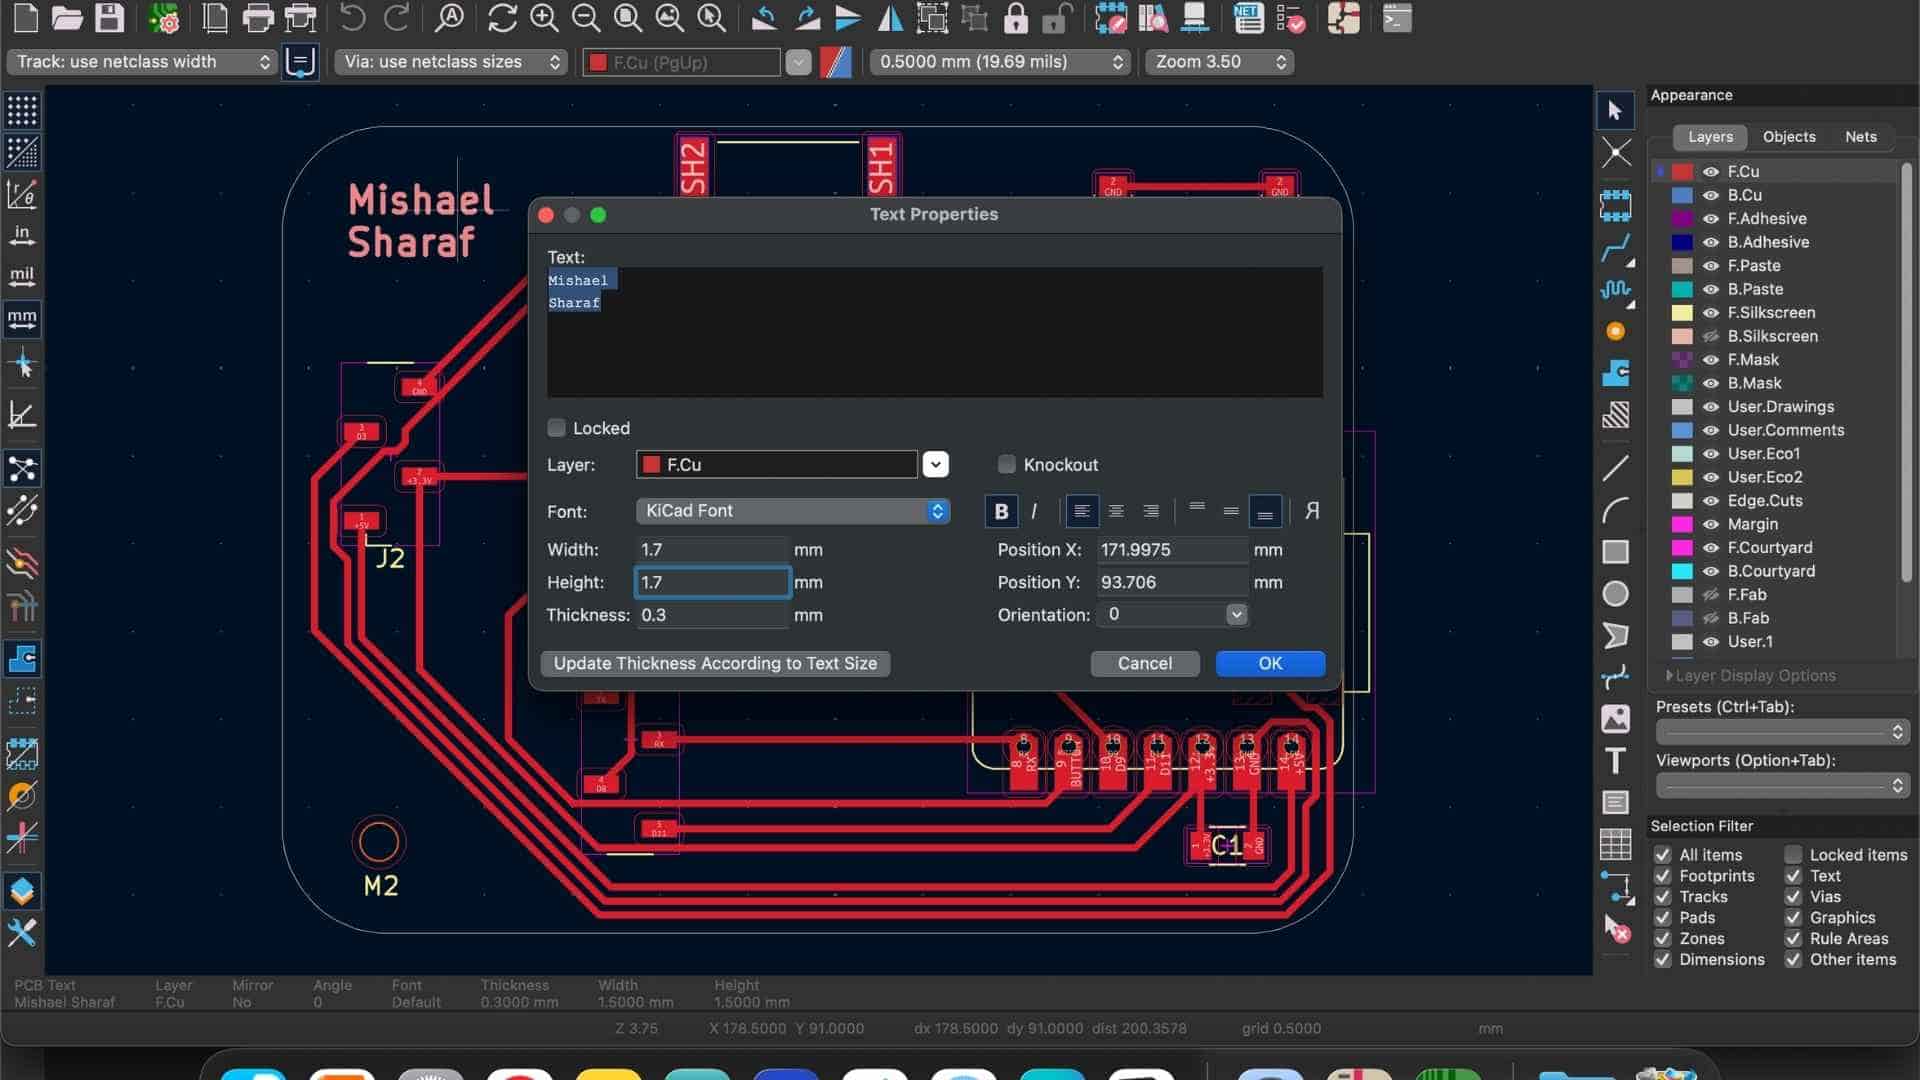
Task: Click Update Thickness According to Text Size
Action: point(715,664)
